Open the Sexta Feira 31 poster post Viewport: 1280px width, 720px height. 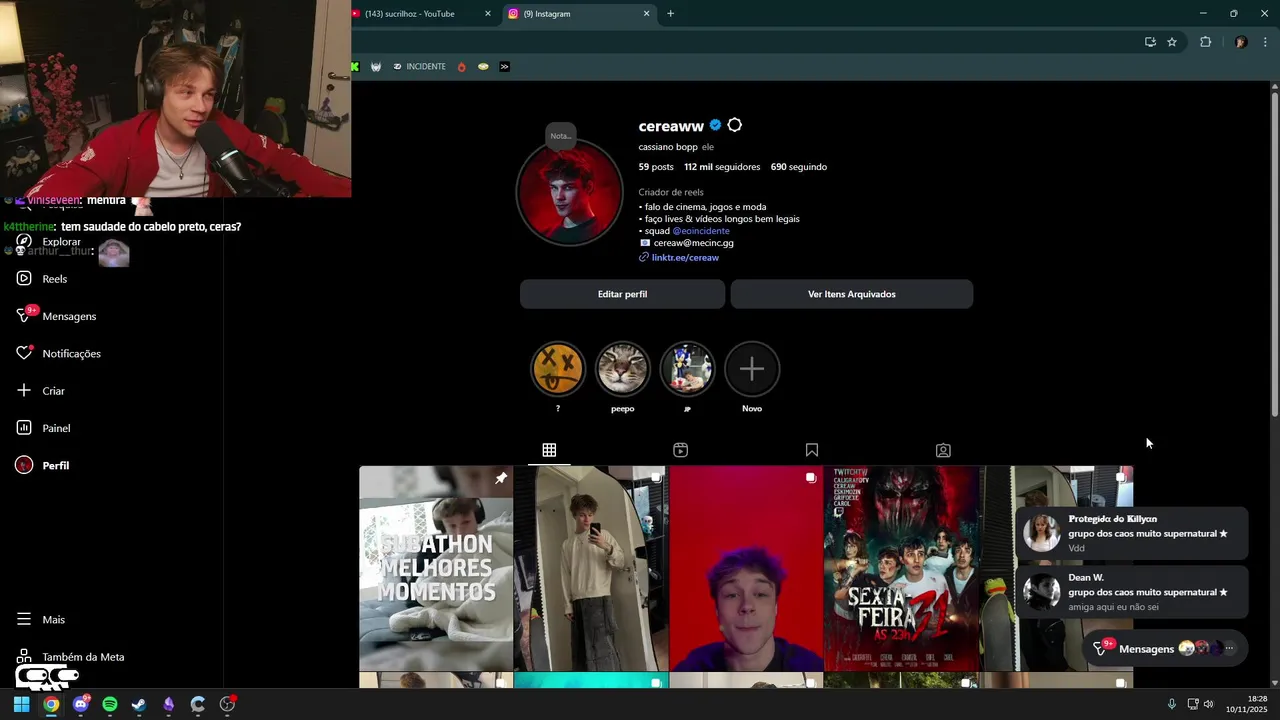point(901,568)
